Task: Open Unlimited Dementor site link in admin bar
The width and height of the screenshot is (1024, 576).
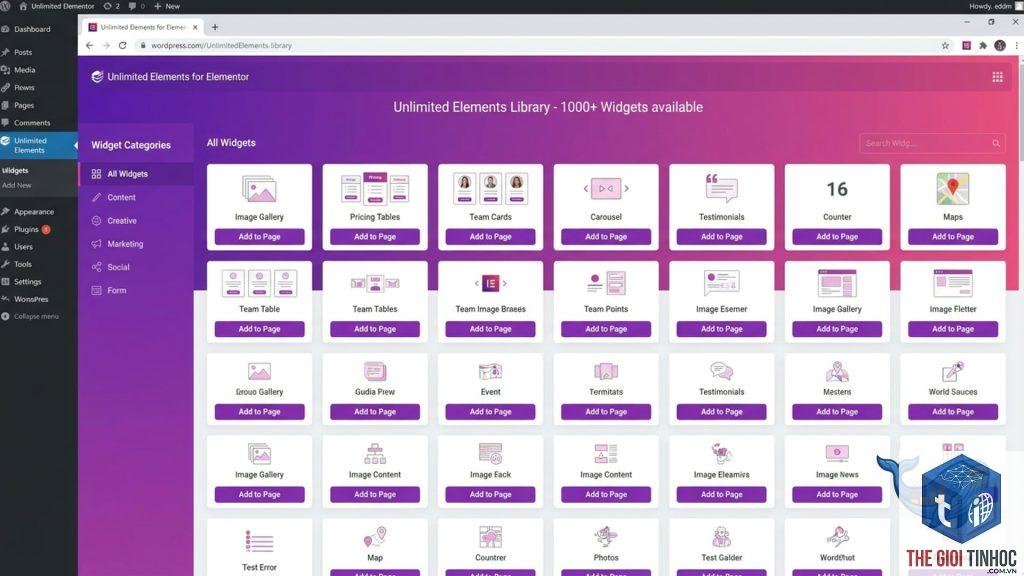Action: click(57, 6)
